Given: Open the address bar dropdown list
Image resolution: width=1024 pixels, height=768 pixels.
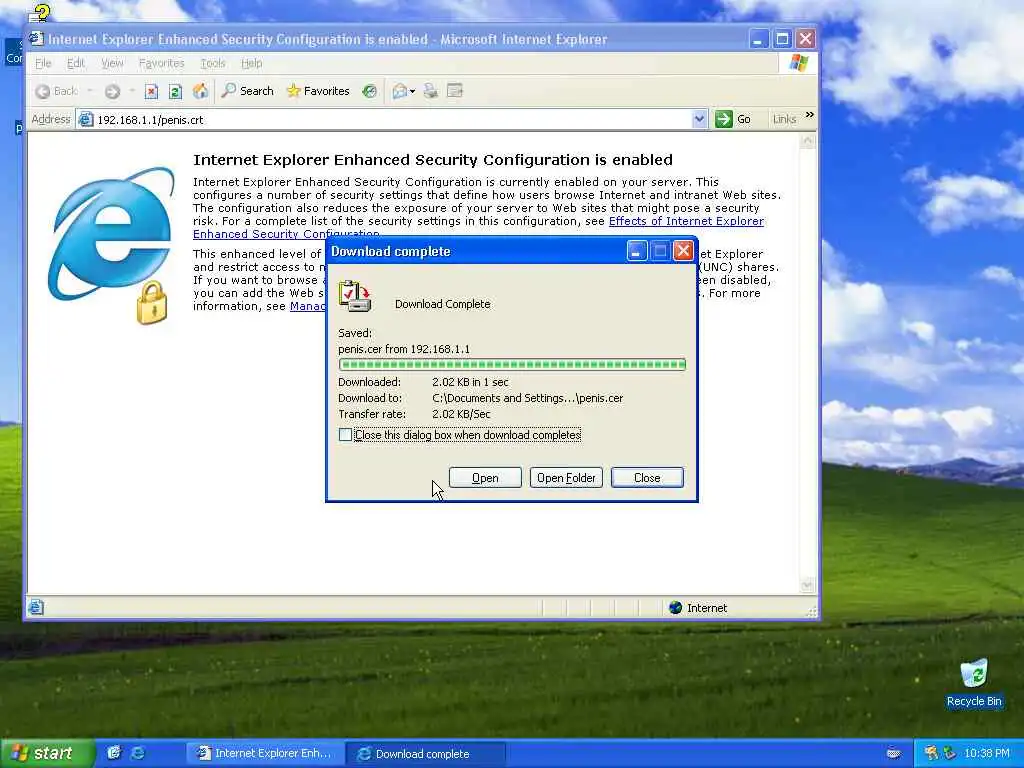Looking at the screenshot, I should tap(699, 120).
